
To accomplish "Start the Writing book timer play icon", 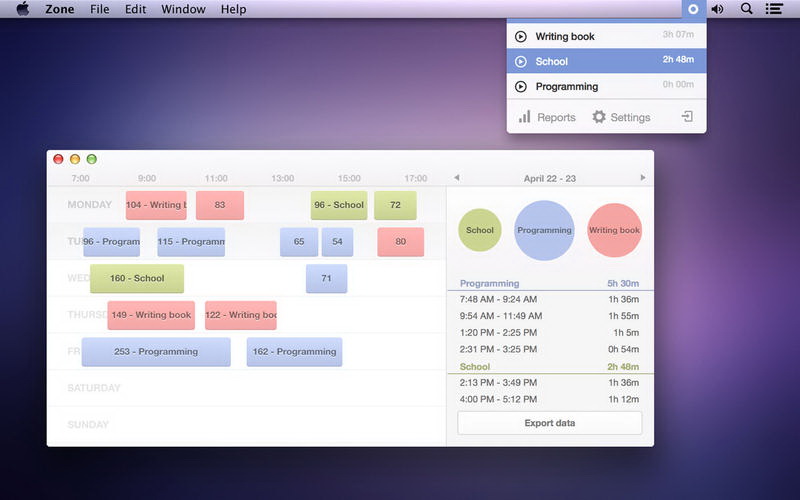I will [520, 37].
